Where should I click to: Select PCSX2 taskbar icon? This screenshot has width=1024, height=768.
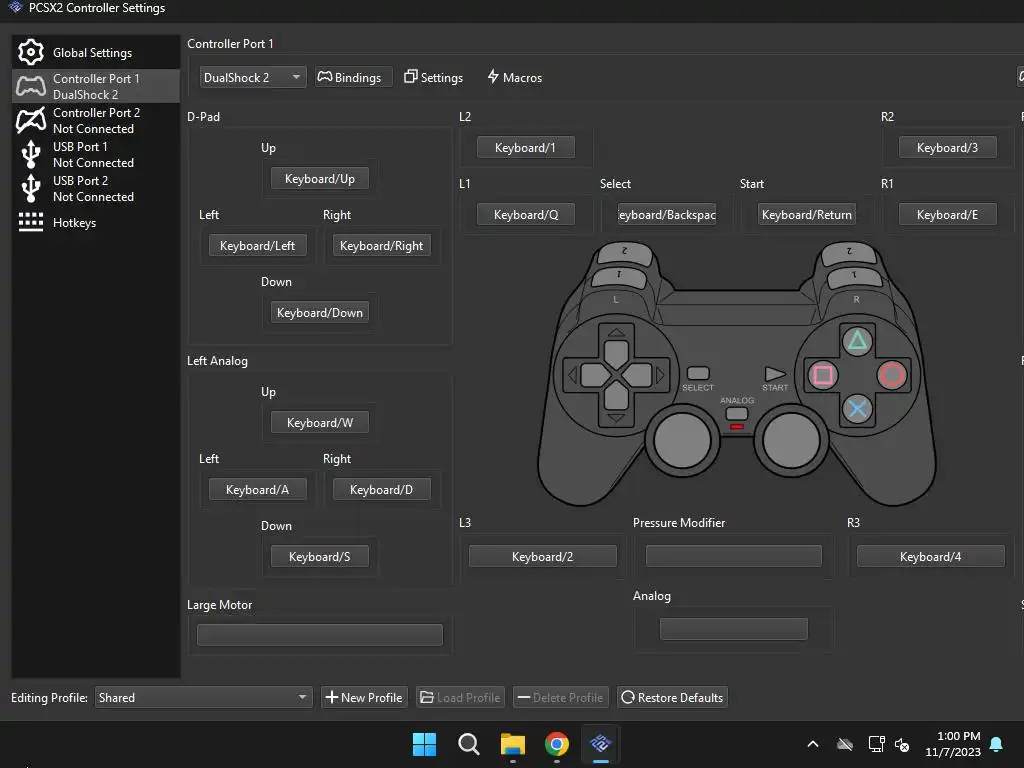(x=600, y=743)
